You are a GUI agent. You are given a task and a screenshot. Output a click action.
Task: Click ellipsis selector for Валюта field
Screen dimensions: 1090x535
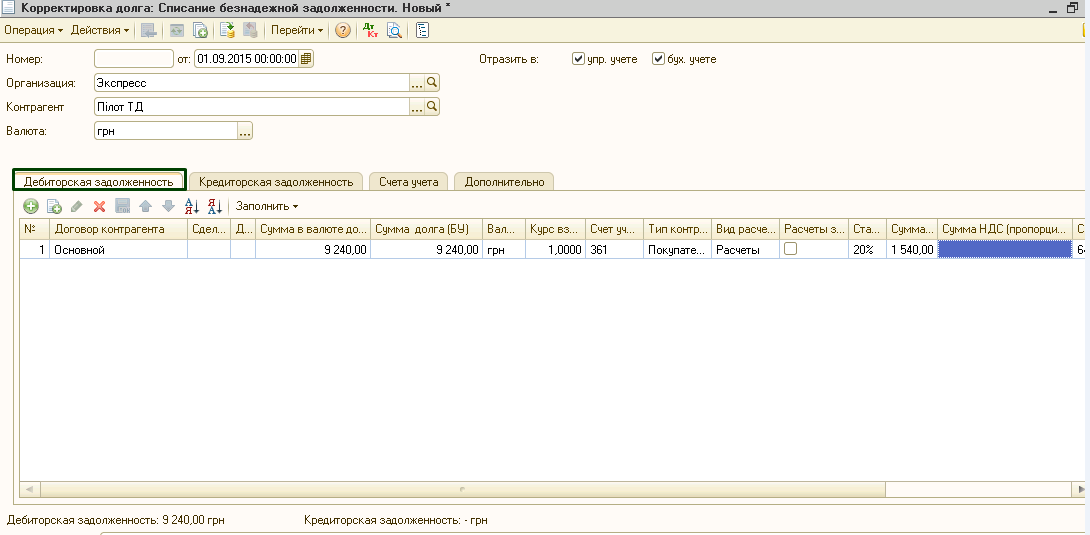245,131
